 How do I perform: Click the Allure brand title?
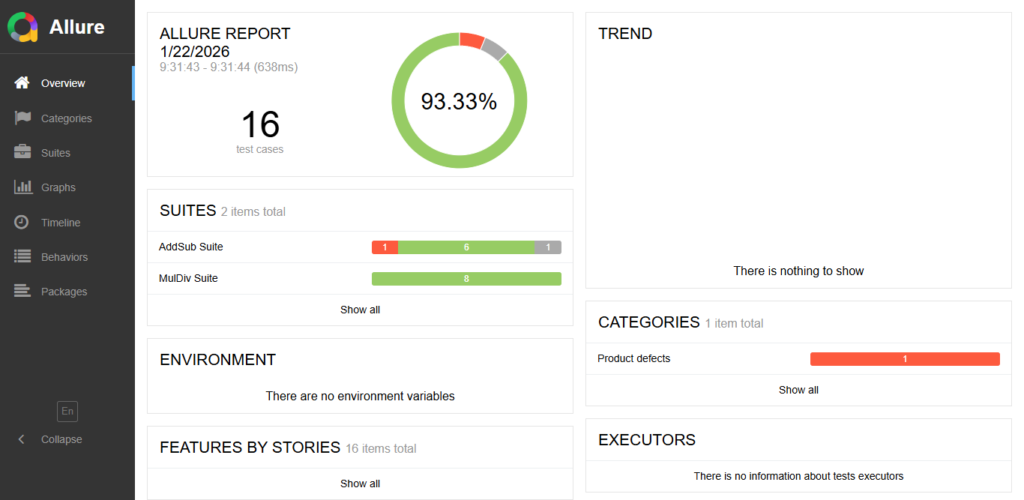coord(77,27)
